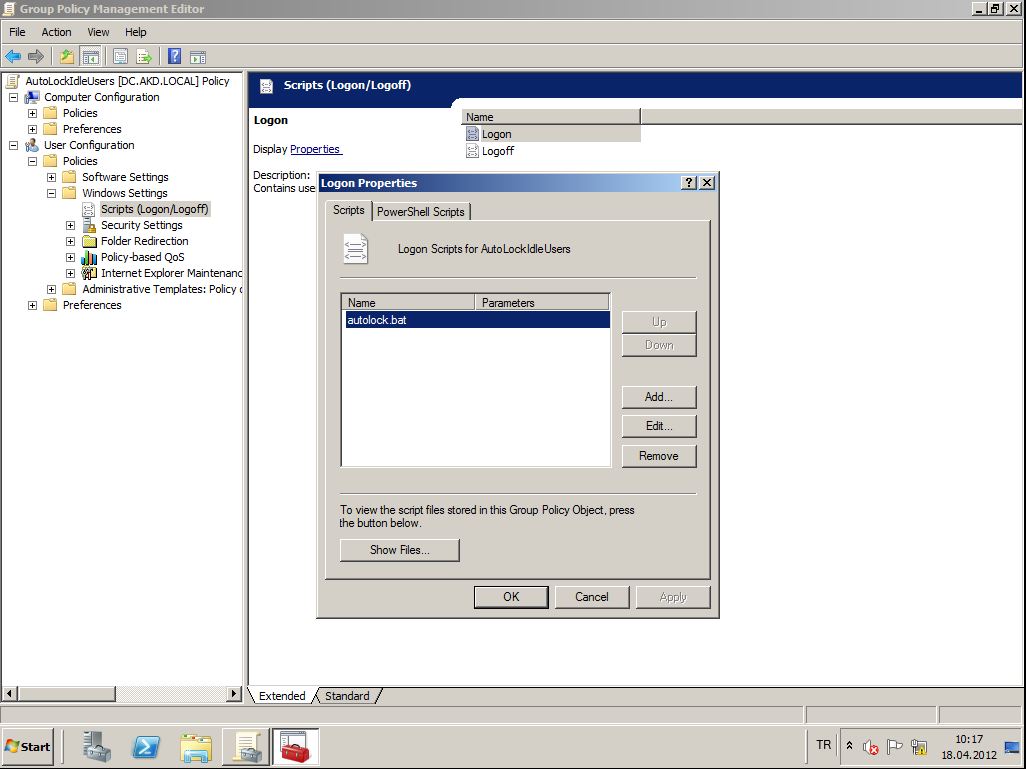Open the Help menu
1026x769 pixels.
135,32
